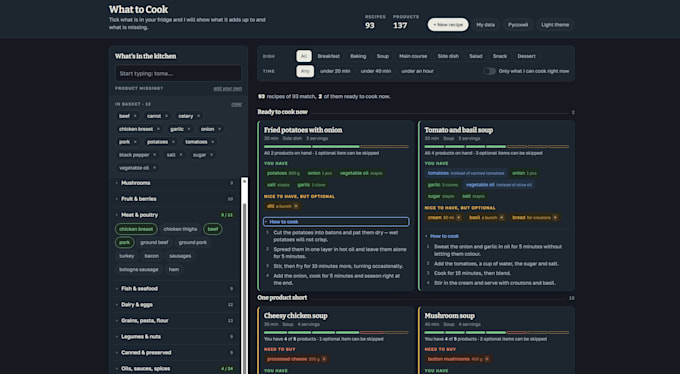Select the bacon product chip
Image resolution: width=680 pixels, height=374 pixels.
(152, 256)
